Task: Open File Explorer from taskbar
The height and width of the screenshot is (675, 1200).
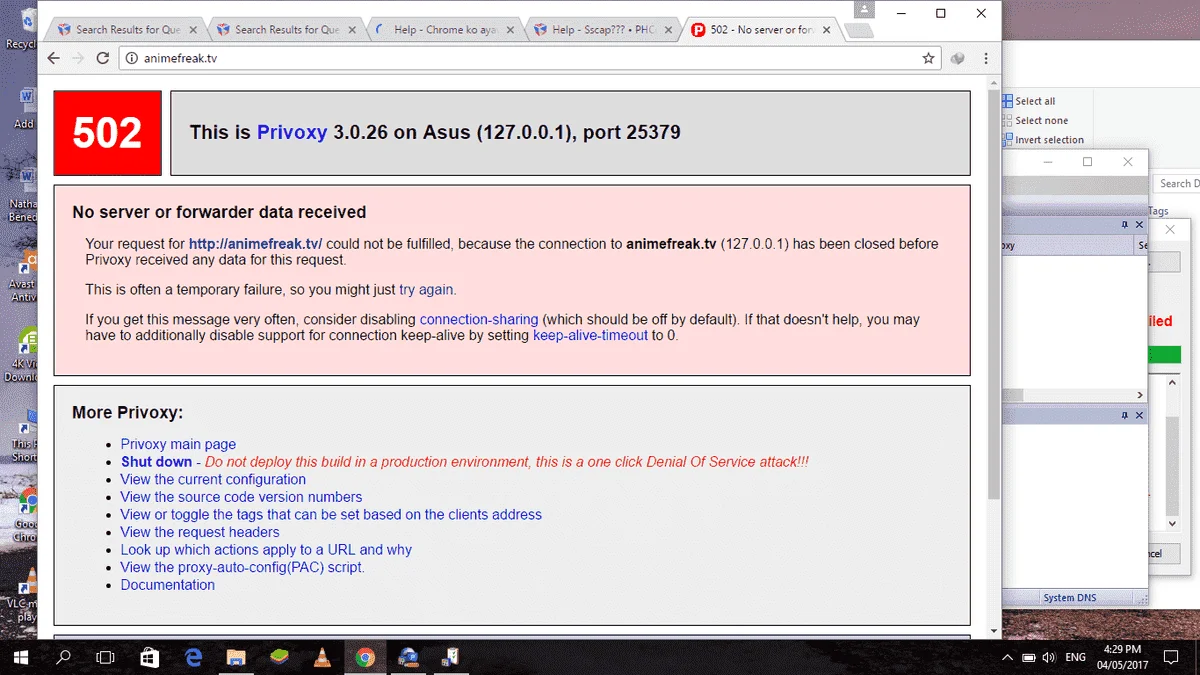Action: (236, 657)
